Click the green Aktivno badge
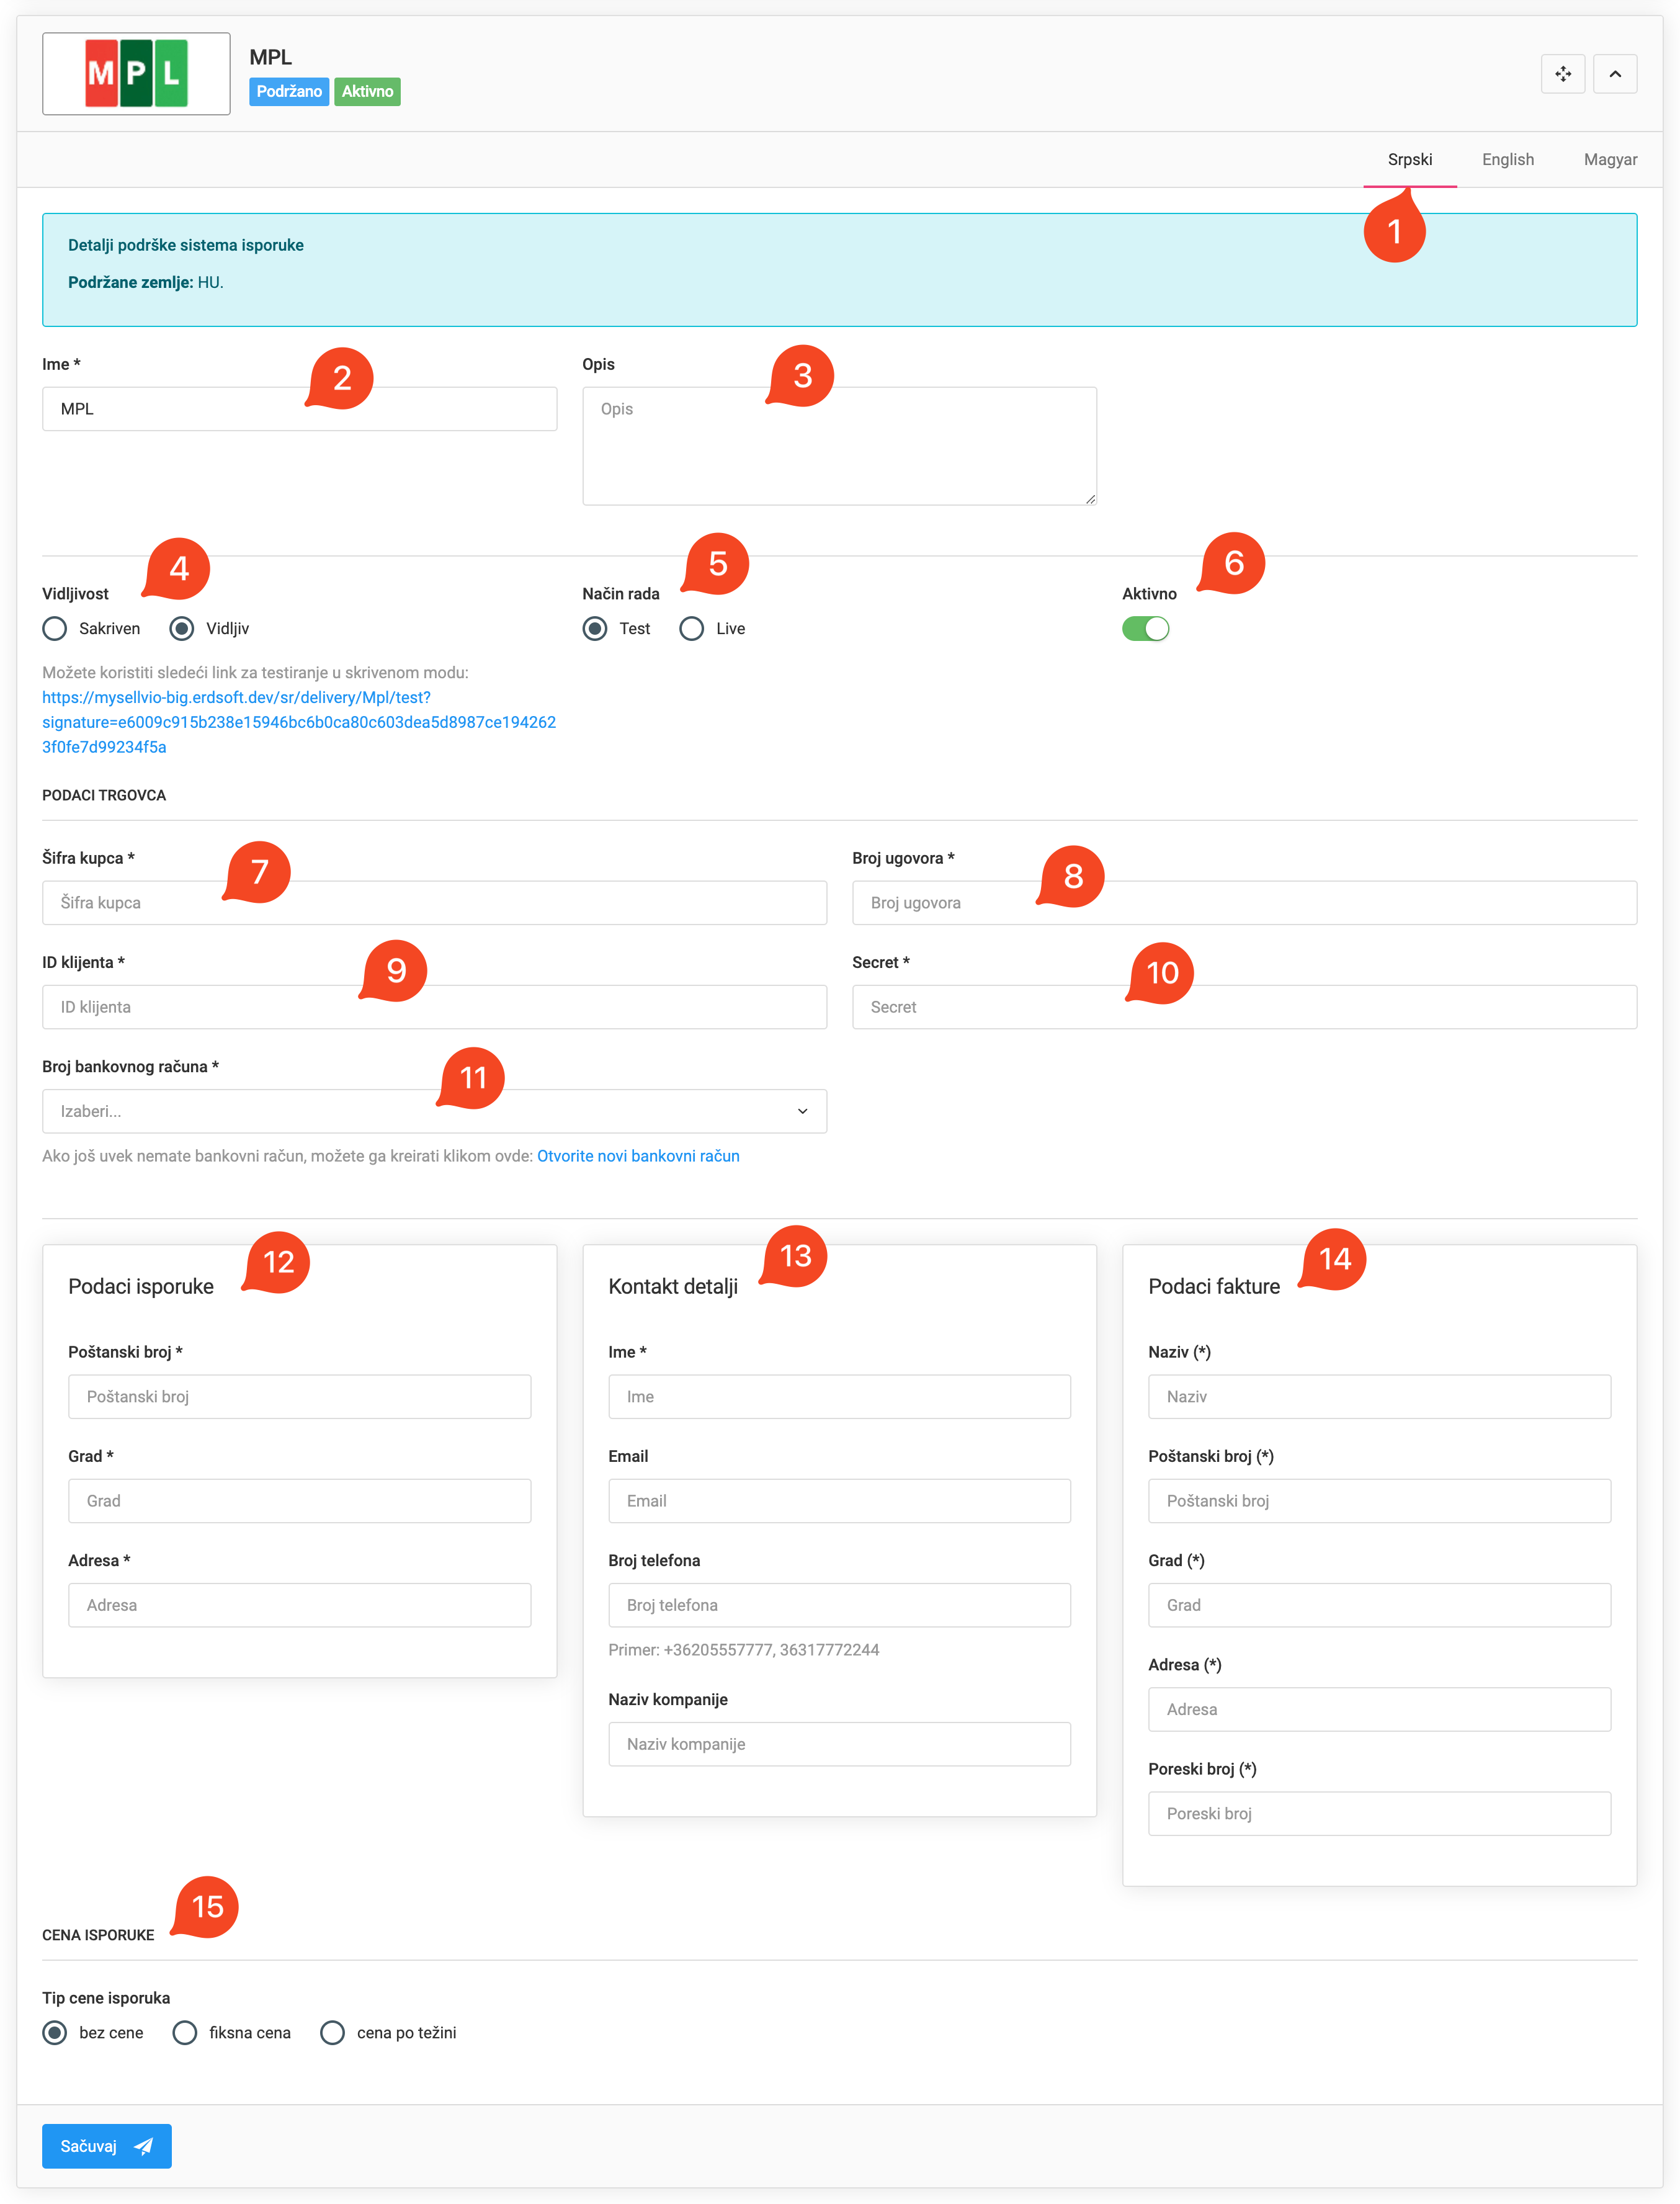Screen dimensions: 1680x2204 367,91
